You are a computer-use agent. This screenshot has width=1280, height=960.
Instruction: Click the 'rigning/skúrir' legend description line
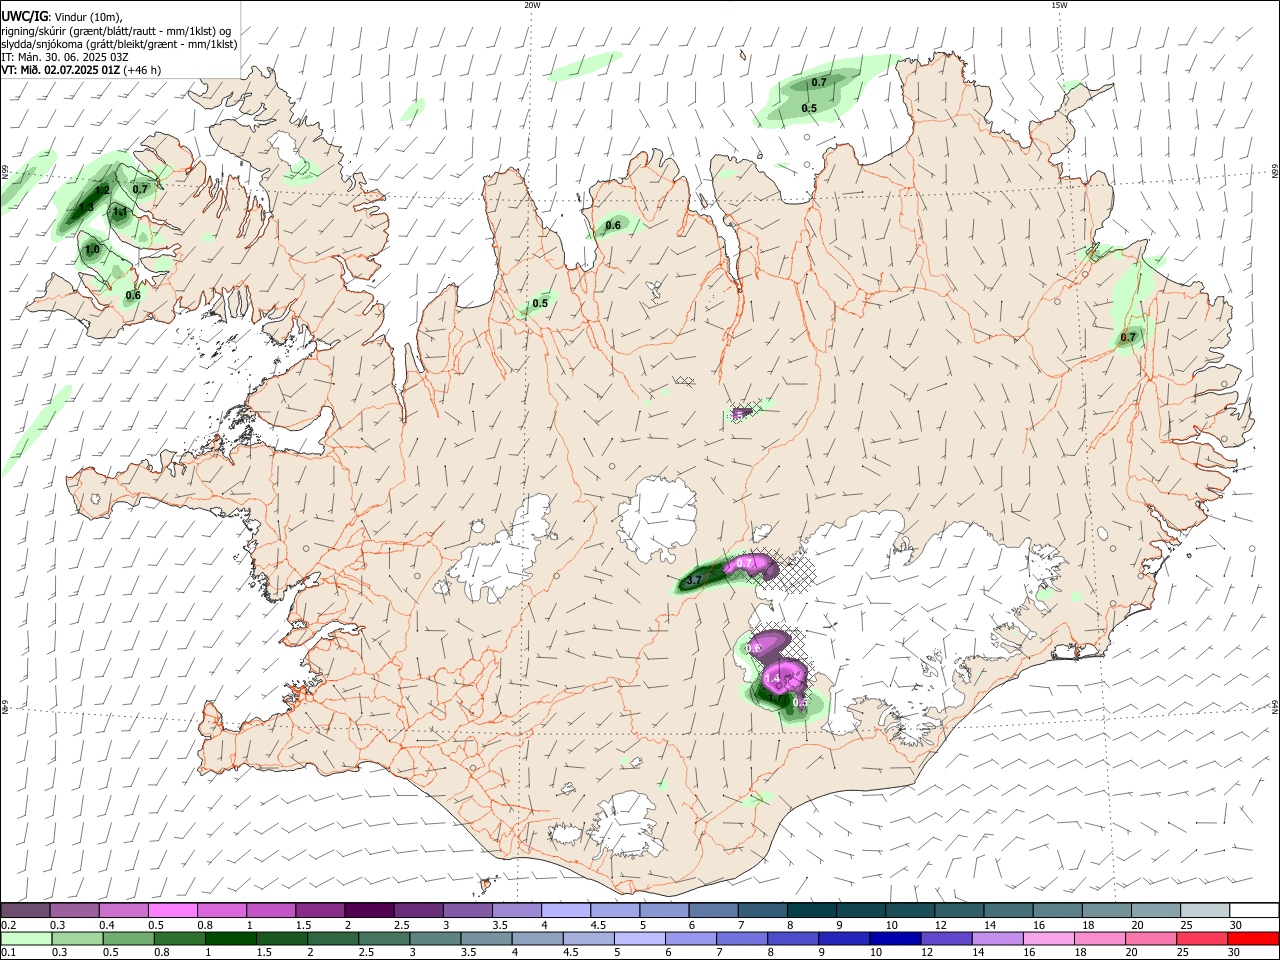tap(116, 31)
